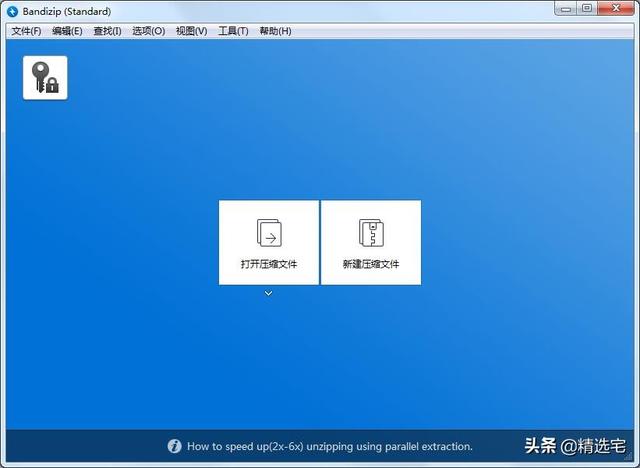Open the password manager key icon

pos(45,78)
